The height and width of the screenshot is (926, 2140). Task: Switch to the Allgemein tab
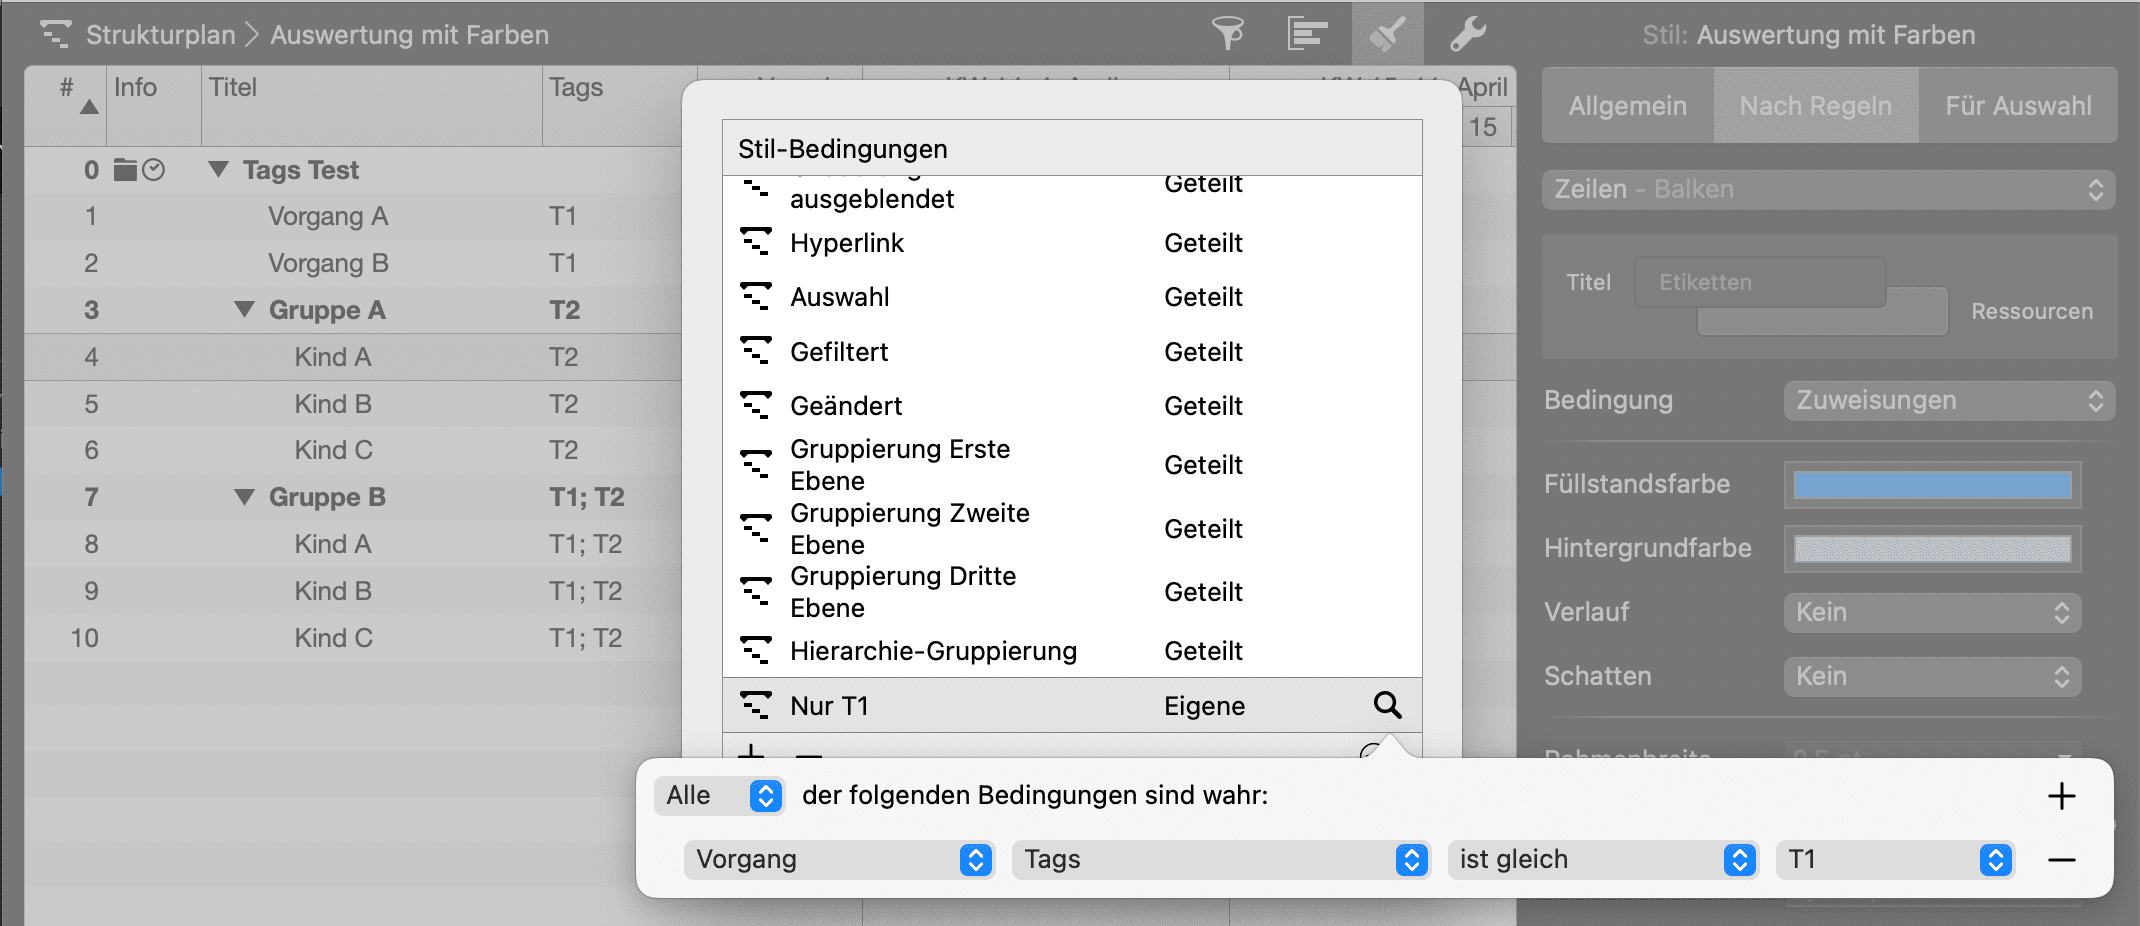pyautogui.click(x=1627, y=106)
